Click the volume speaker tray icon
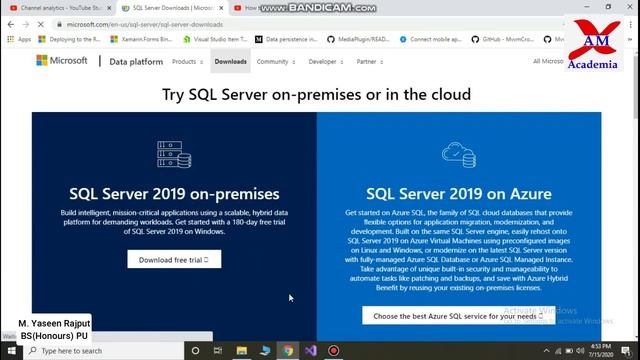The image size is (640, 360). 580,351
